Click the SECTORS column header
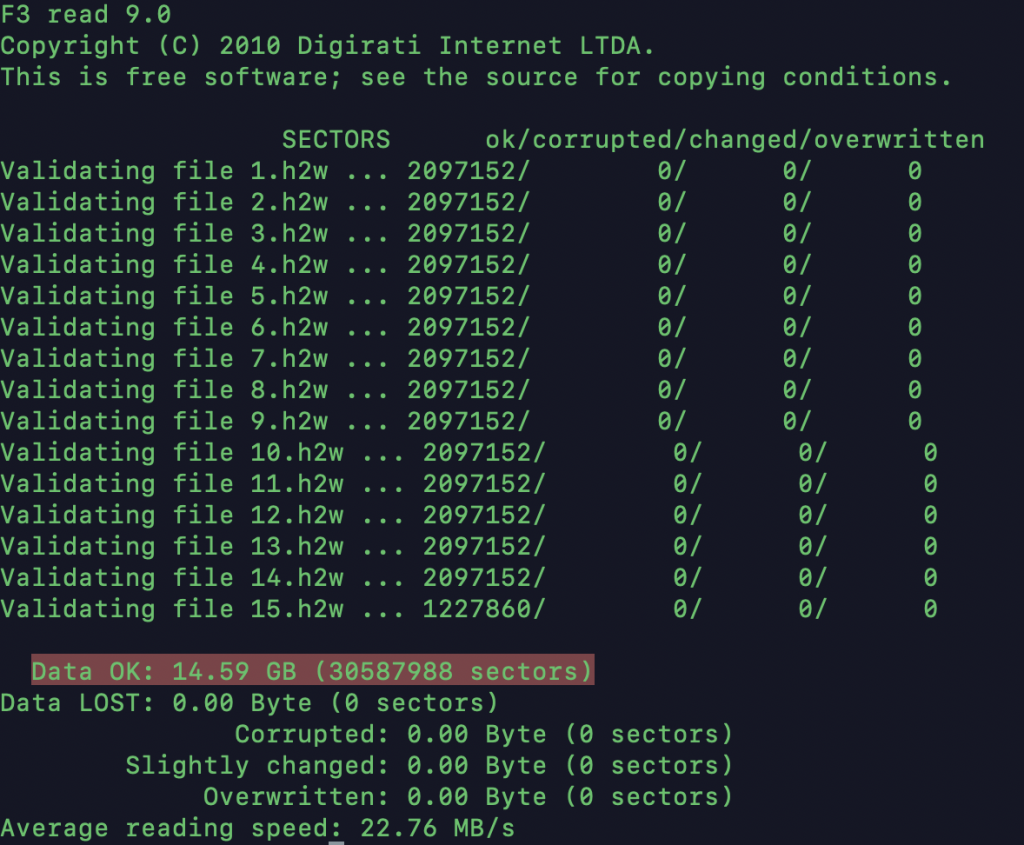This screenshot has height=845, width=1024. tap(336, 140)
